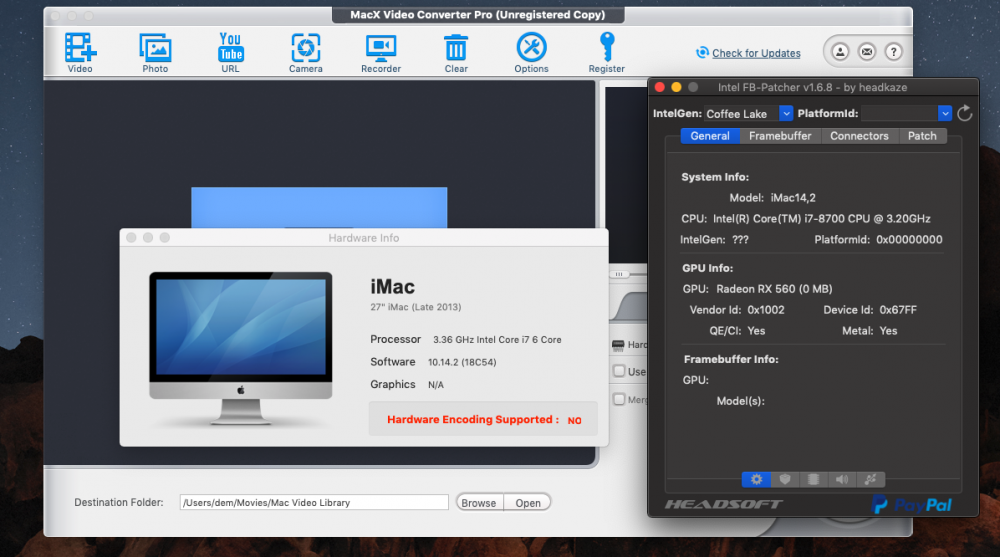Switch to the Connectors tab
The image size is (1000, 557).
[x=859, y=136]
